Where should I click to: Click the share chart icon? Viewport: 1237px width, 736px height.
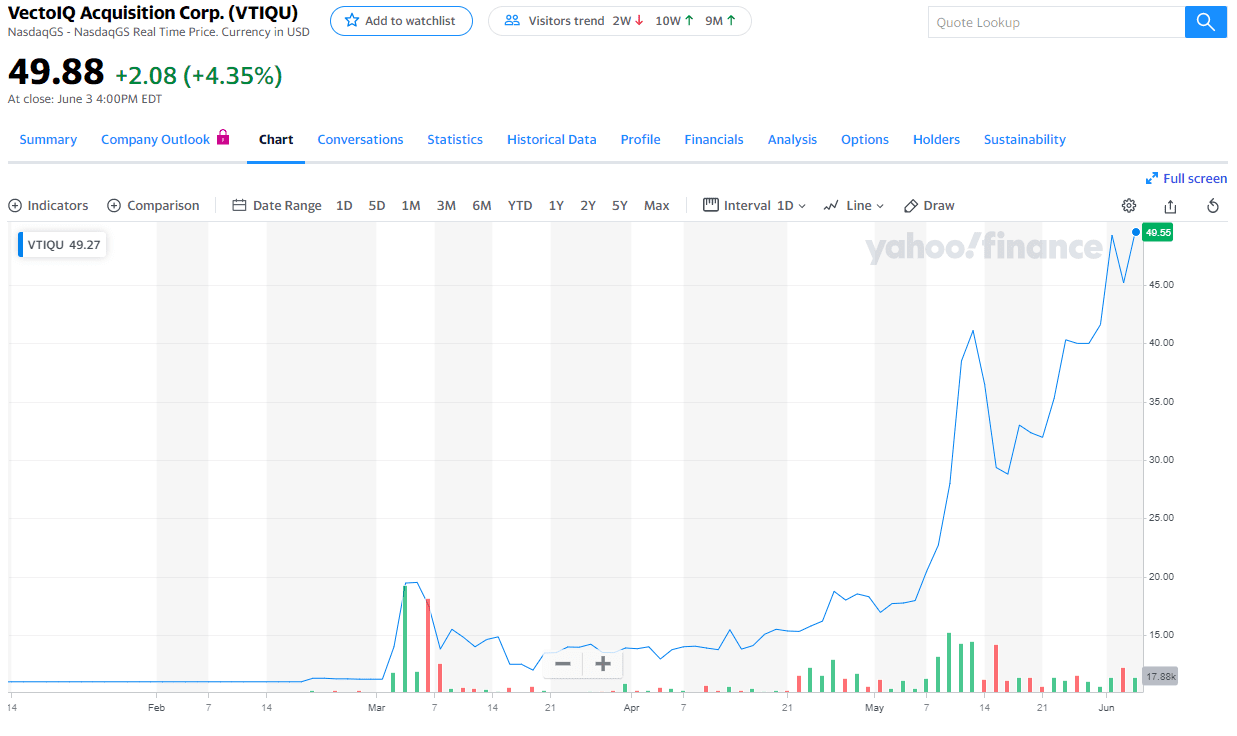(1170, 206)
